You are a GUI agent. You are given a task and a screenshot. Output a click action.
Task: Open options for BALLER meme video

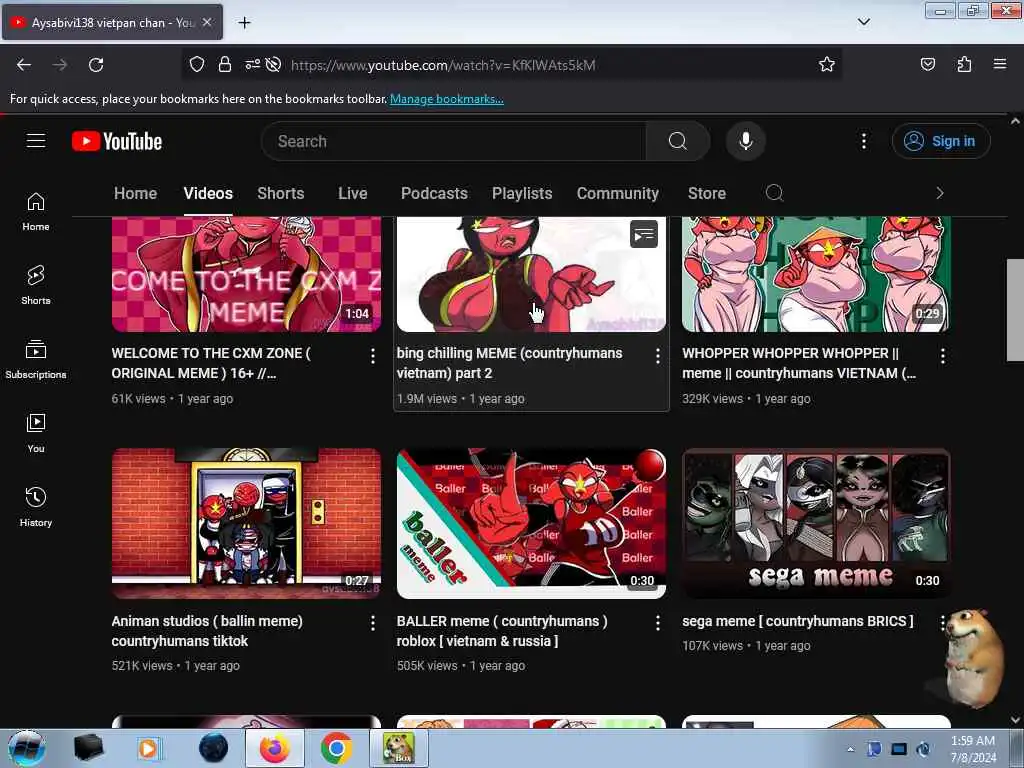pos(658,623)
